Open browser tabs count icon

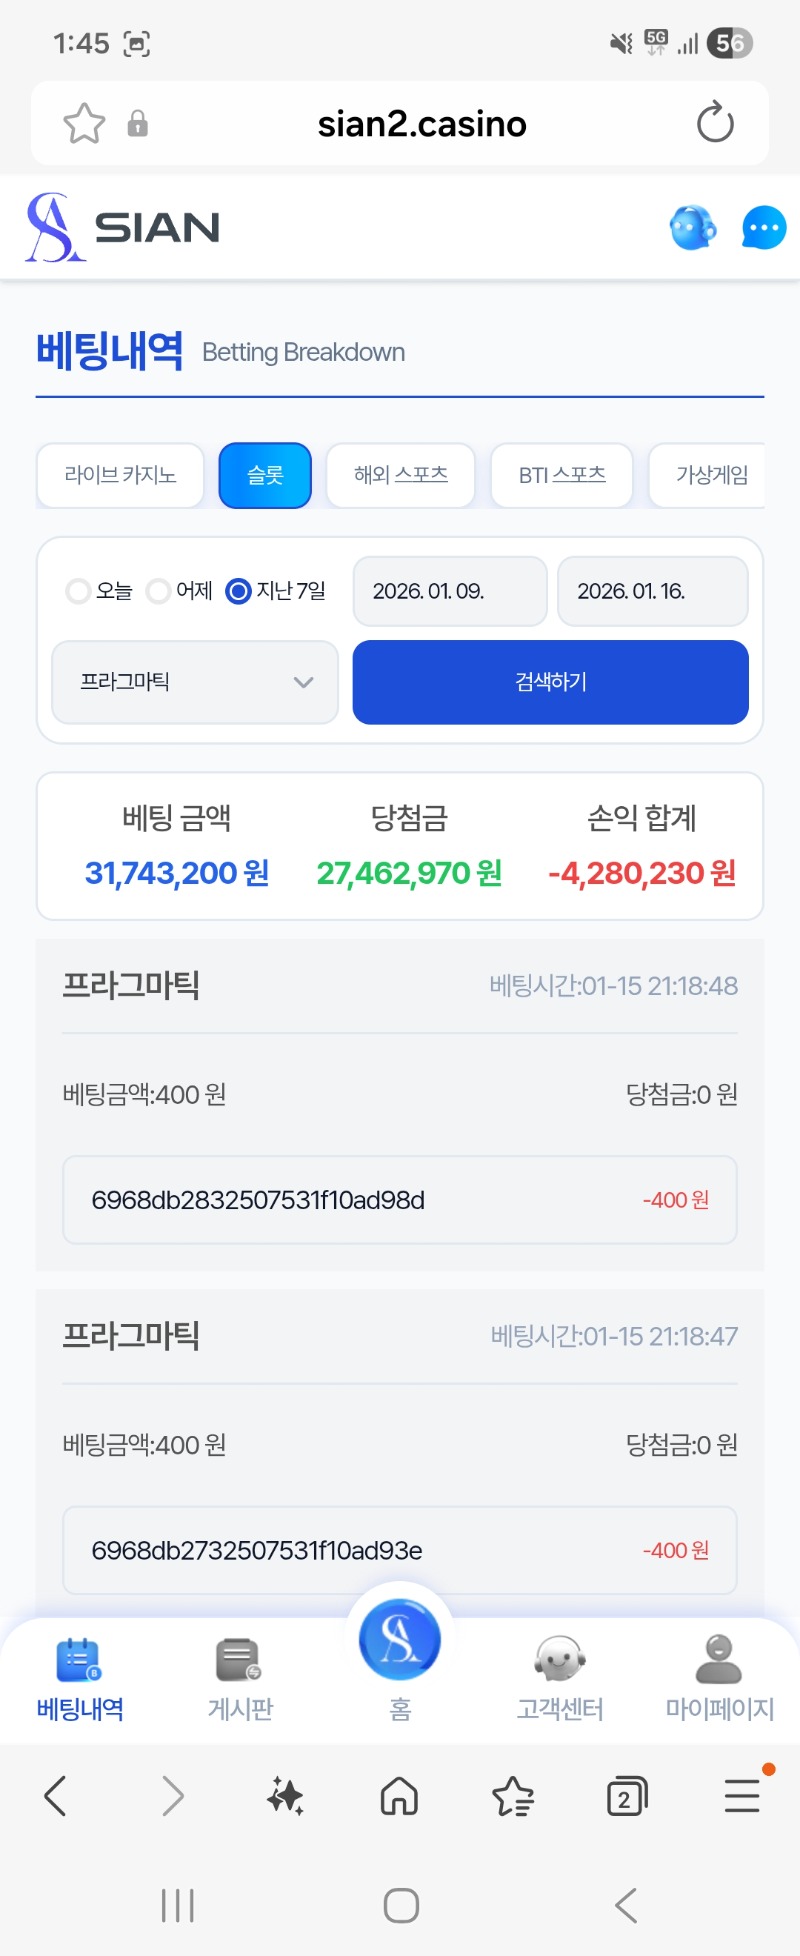627,1797
